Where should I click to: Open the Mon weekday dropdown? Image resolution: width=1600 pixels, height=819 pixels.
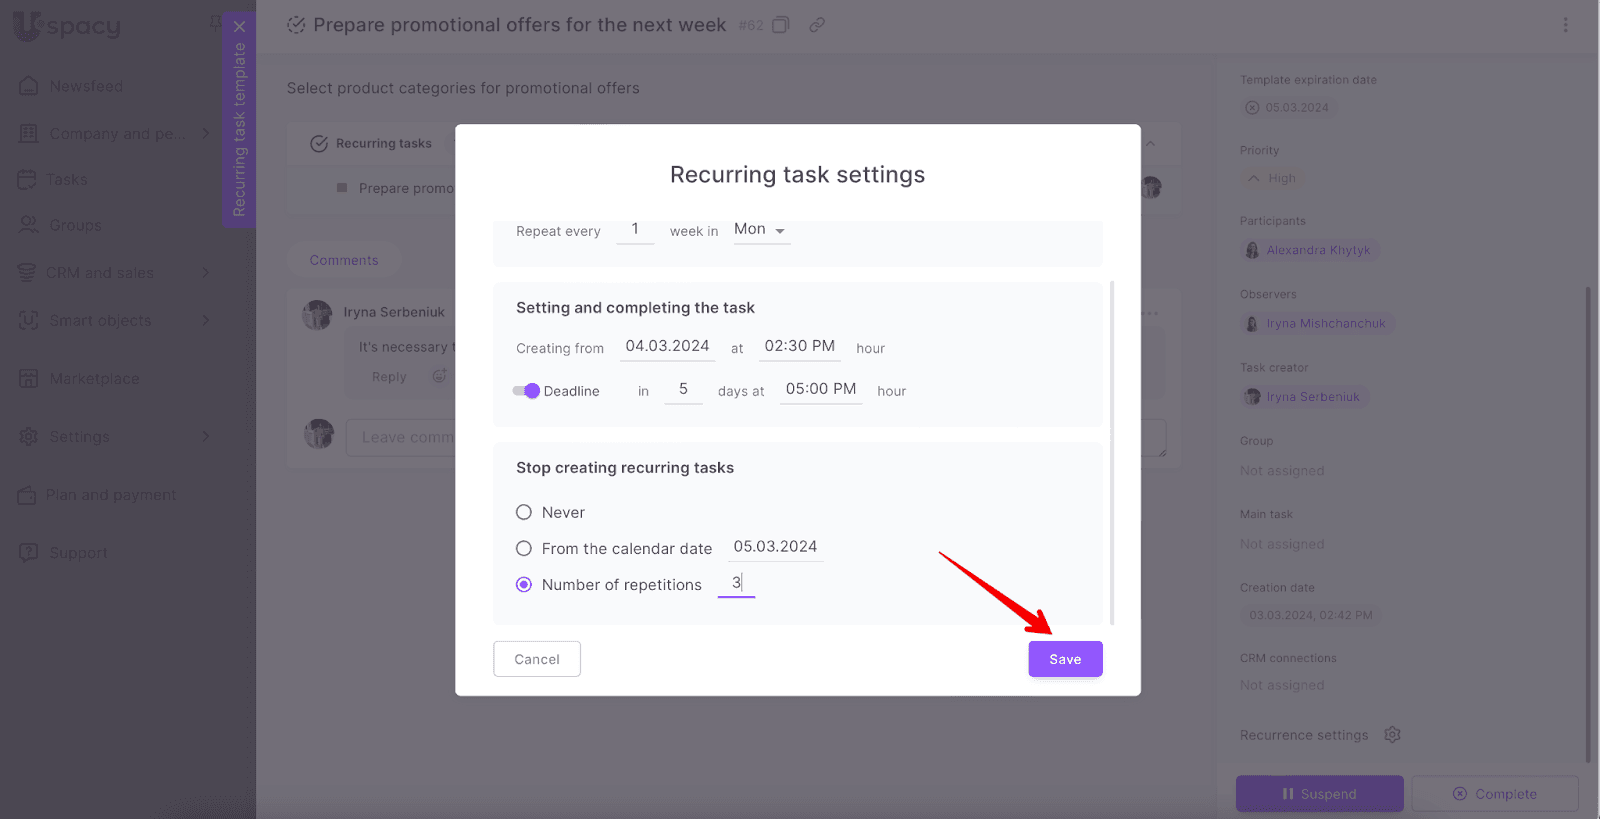[760, 230]
